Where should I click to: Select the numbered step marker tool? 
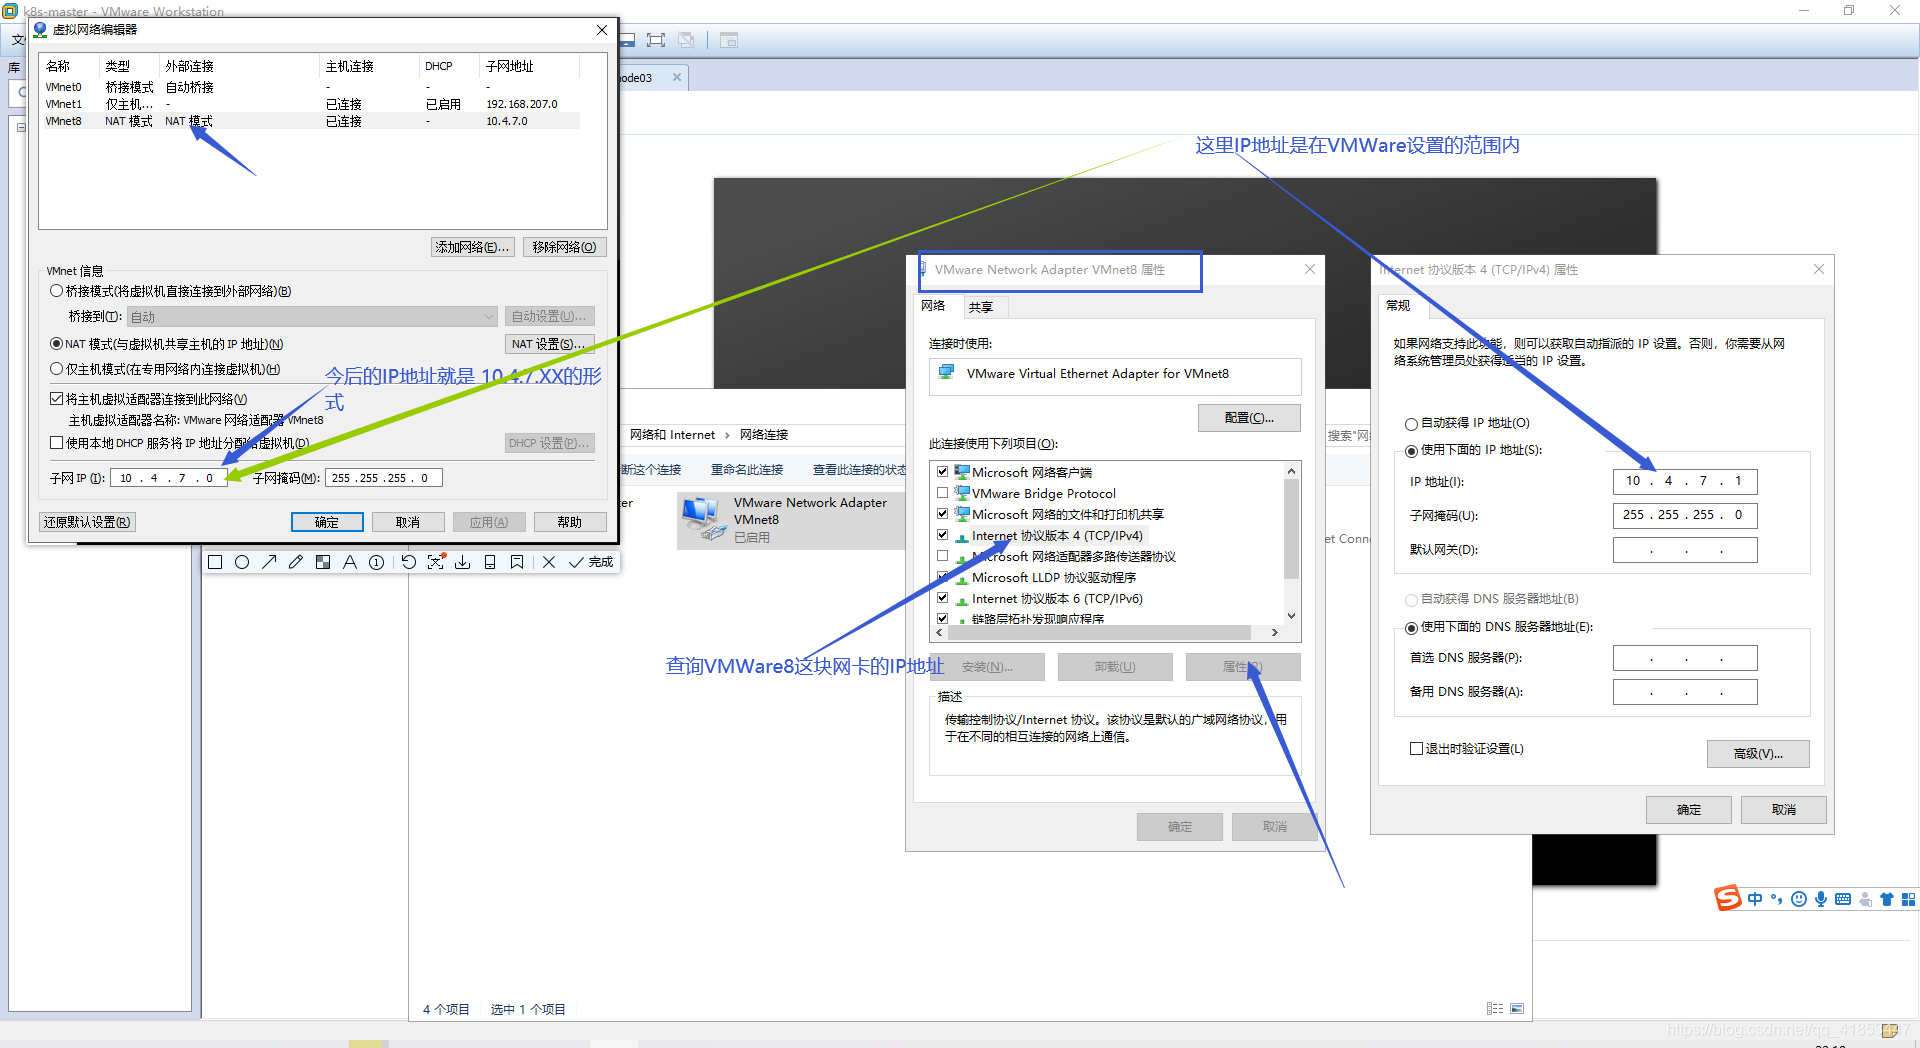377,562
